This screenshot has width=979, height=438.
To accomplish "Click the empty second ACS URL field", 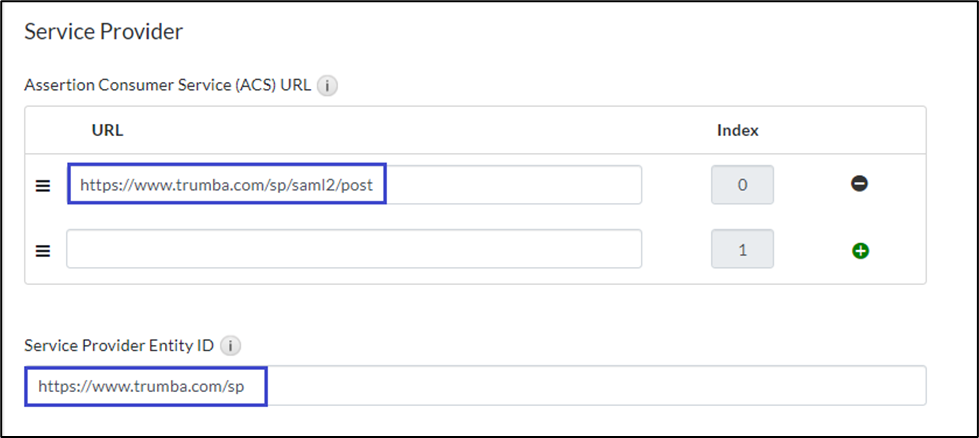I will tap(354, 249).
